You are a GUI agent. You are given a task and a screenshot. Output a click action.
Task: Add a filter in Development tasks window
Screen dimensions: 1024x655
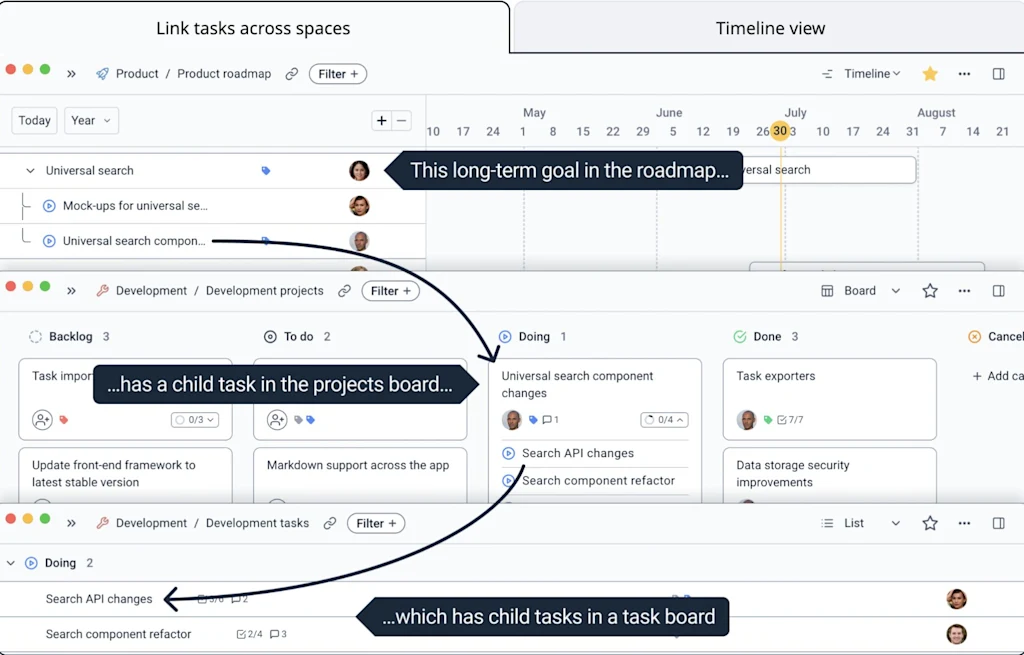tap(376, 523)
